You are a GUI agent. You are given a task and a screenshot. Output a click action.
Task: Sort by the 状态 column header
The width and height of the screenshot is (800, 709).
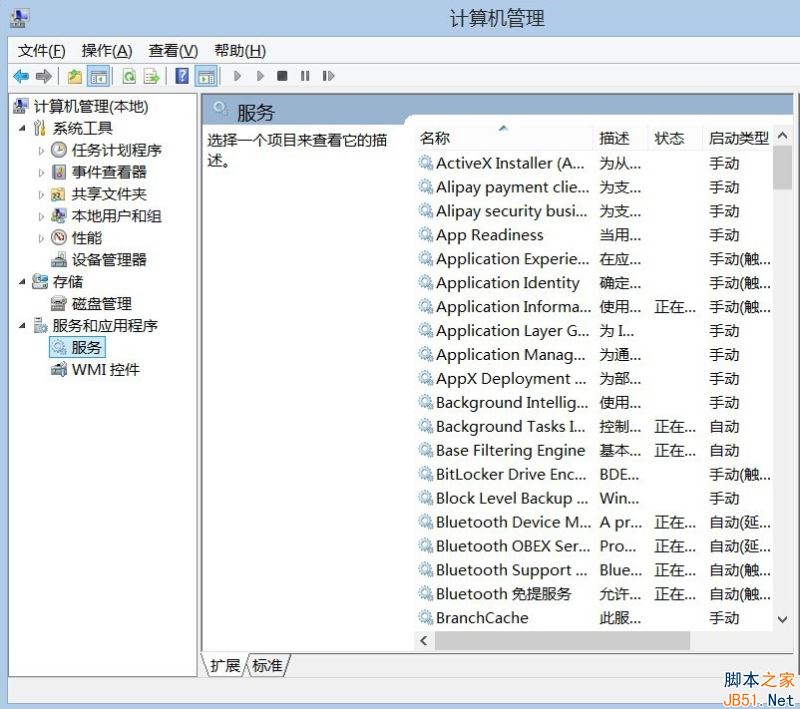(x=674, y=138)
